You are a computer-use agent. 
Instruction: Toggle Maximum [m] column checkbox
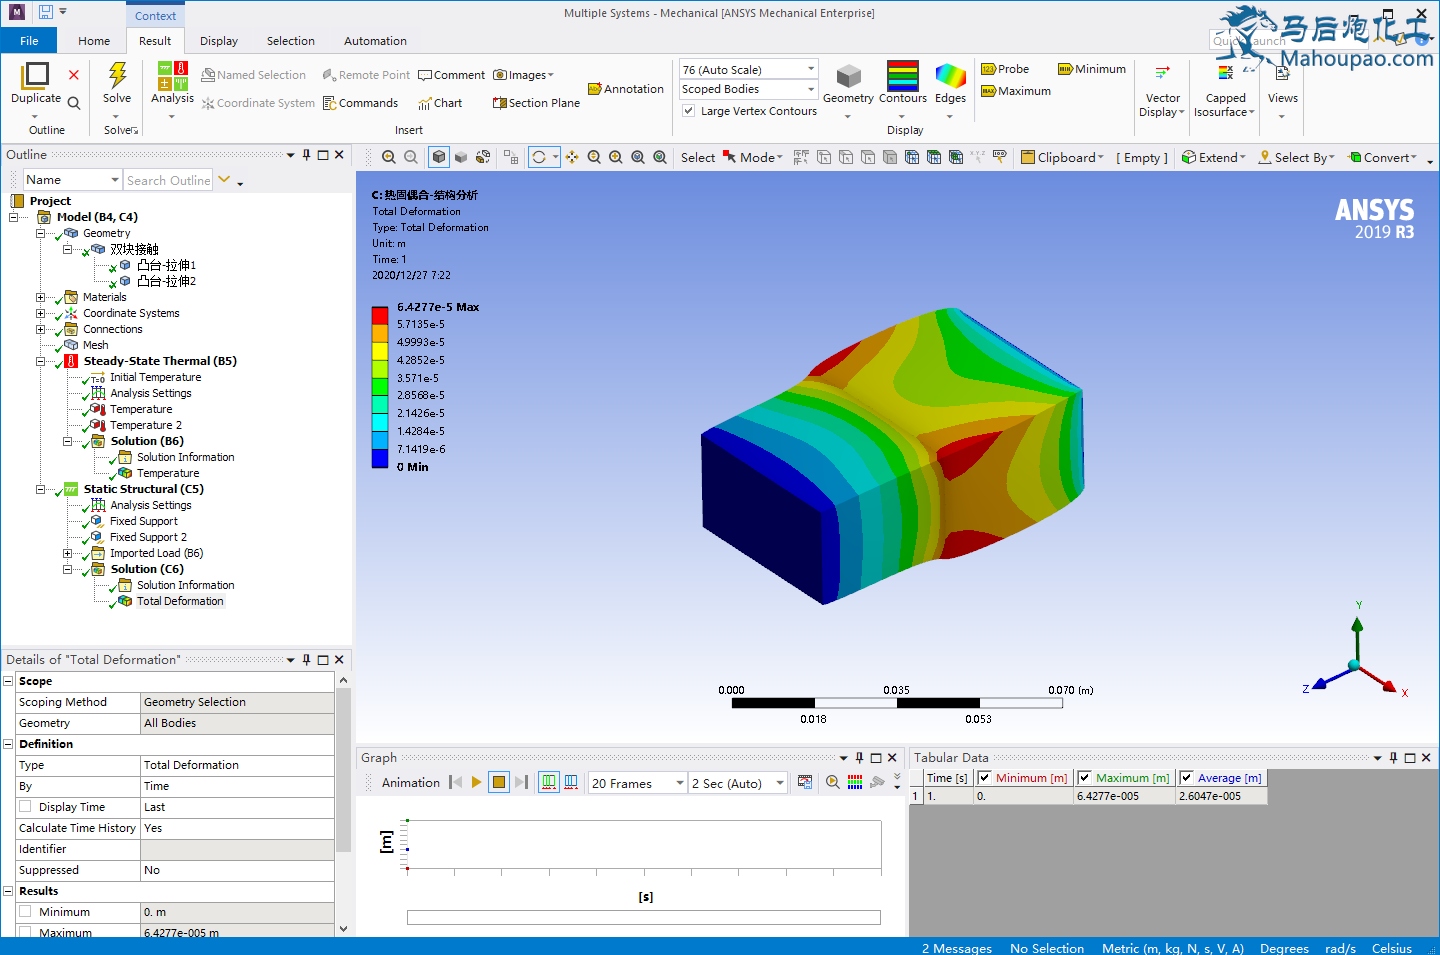pos(1085,778)
